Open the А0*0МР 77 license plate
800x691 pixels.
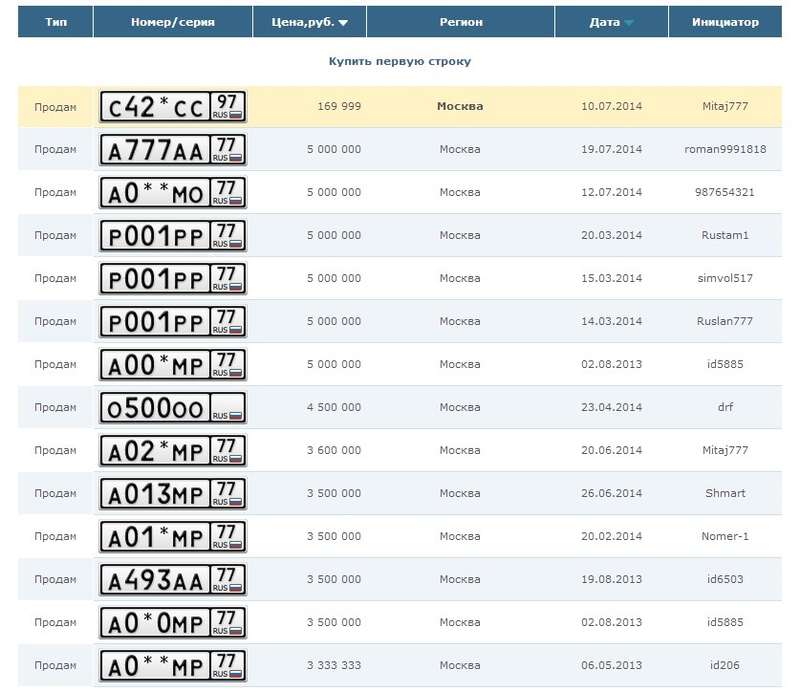tap(173, 623)
